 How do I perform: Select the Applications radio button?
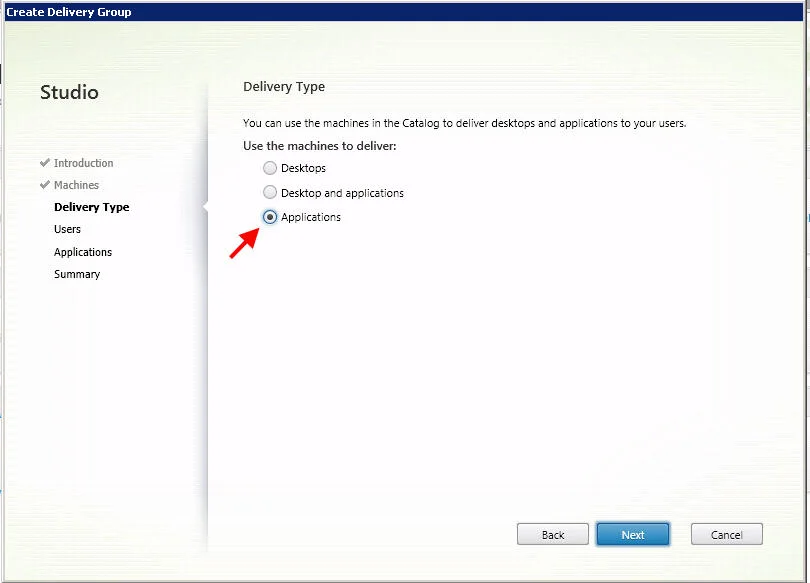pyautogui.click(x=270, y=217)
